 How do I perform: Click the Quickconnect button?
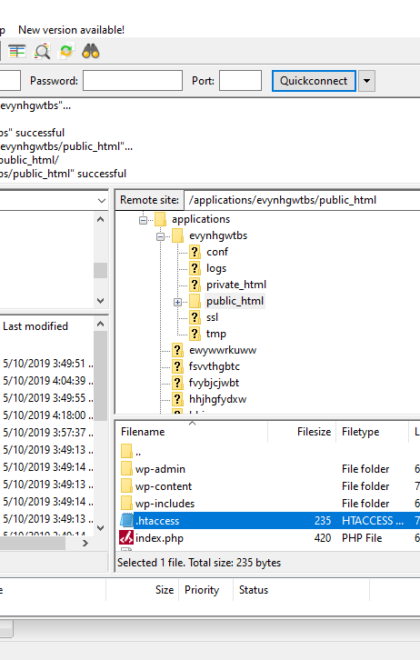(x=314, y=81)
